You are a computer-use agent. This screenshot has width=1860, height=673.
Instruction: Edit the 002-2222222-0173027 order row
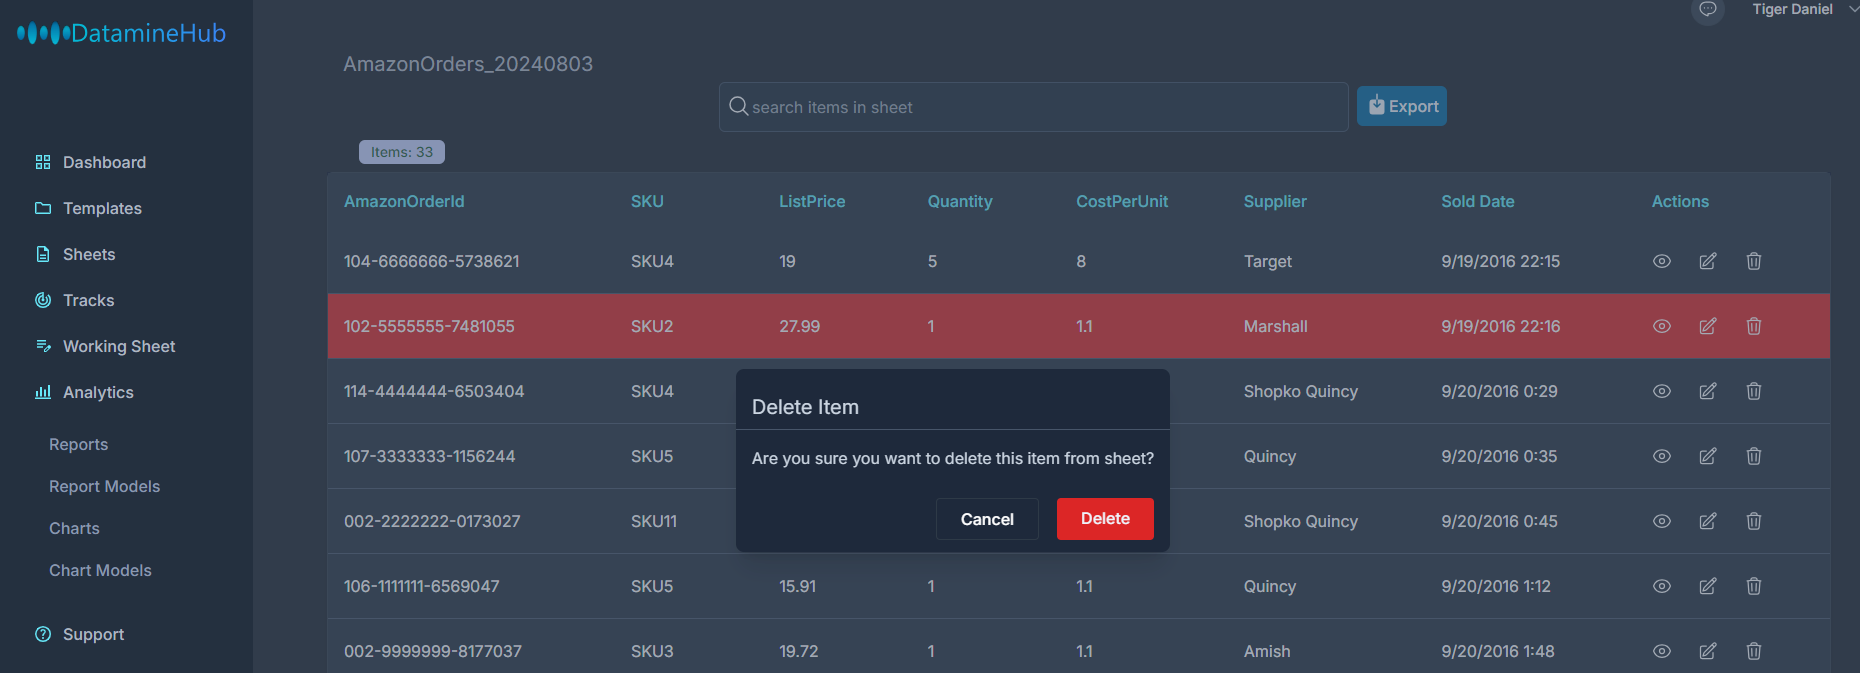1708,521
